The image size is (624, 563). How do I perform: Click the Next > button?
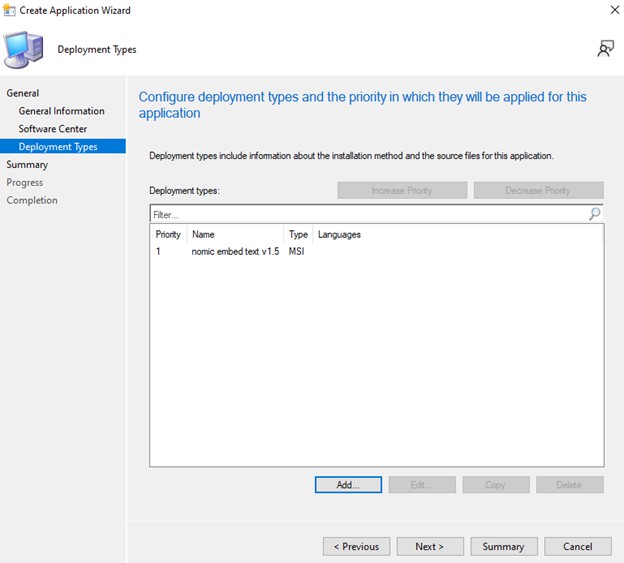tap(430, 546)
